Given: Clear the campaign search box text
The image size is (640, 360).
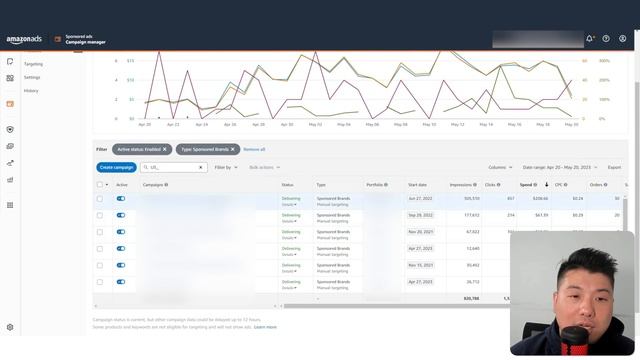Looking at the screenshot, I should (201, 167).
